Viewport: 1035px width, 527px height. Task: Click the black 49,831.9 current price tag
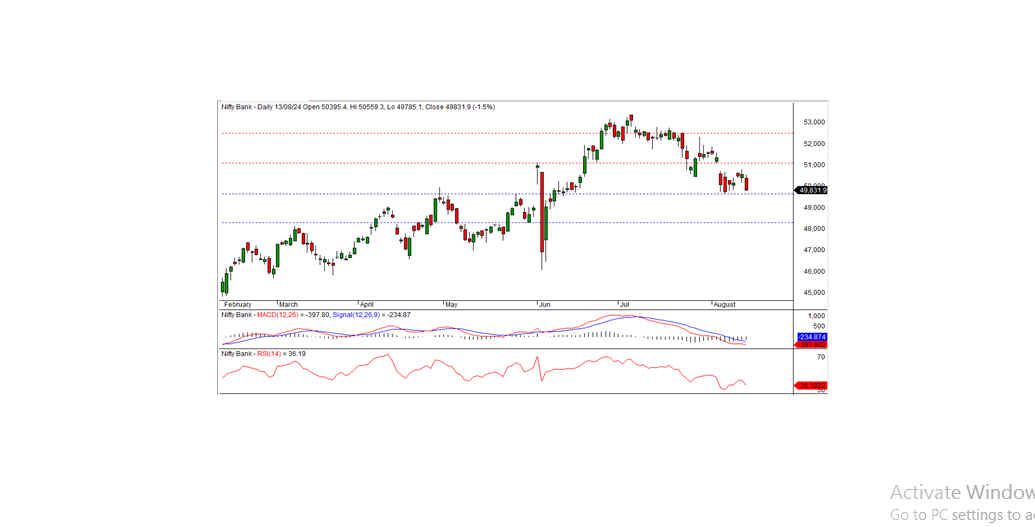click(x=811, y=190)
